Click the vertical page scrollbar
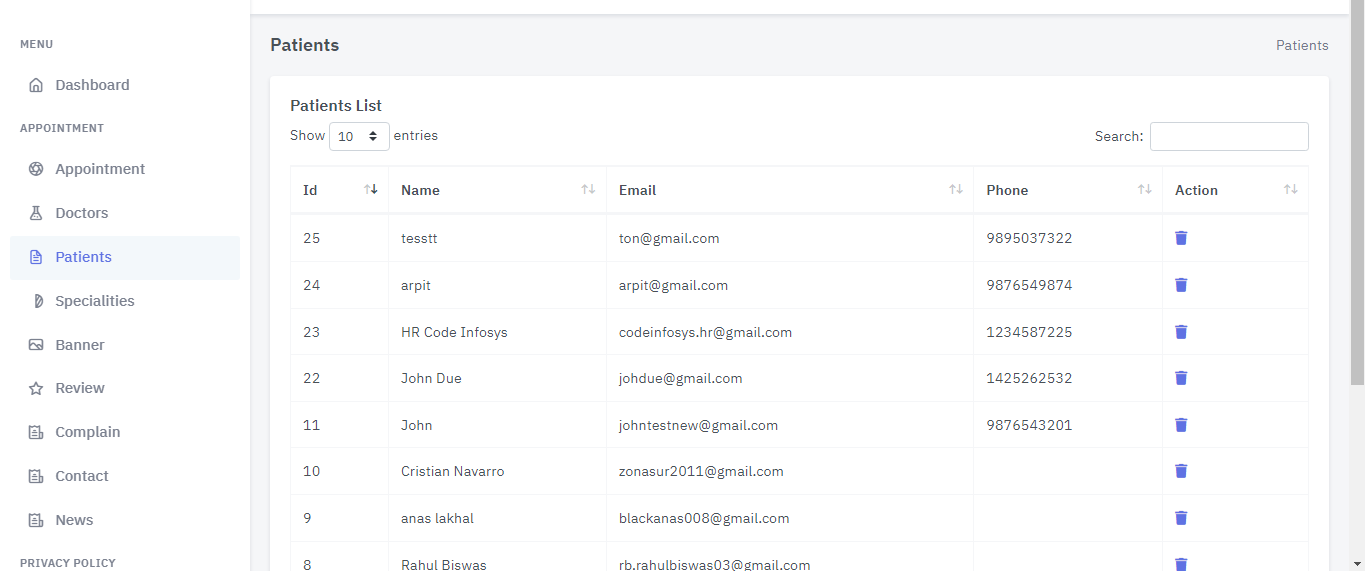This screenshot has width=1365, height=571. point(1357,200)
